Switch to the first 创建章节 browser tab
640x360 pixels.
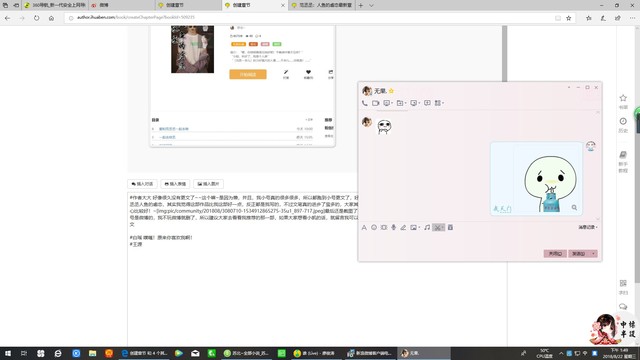pyautogui.click(x=189, y=5)
